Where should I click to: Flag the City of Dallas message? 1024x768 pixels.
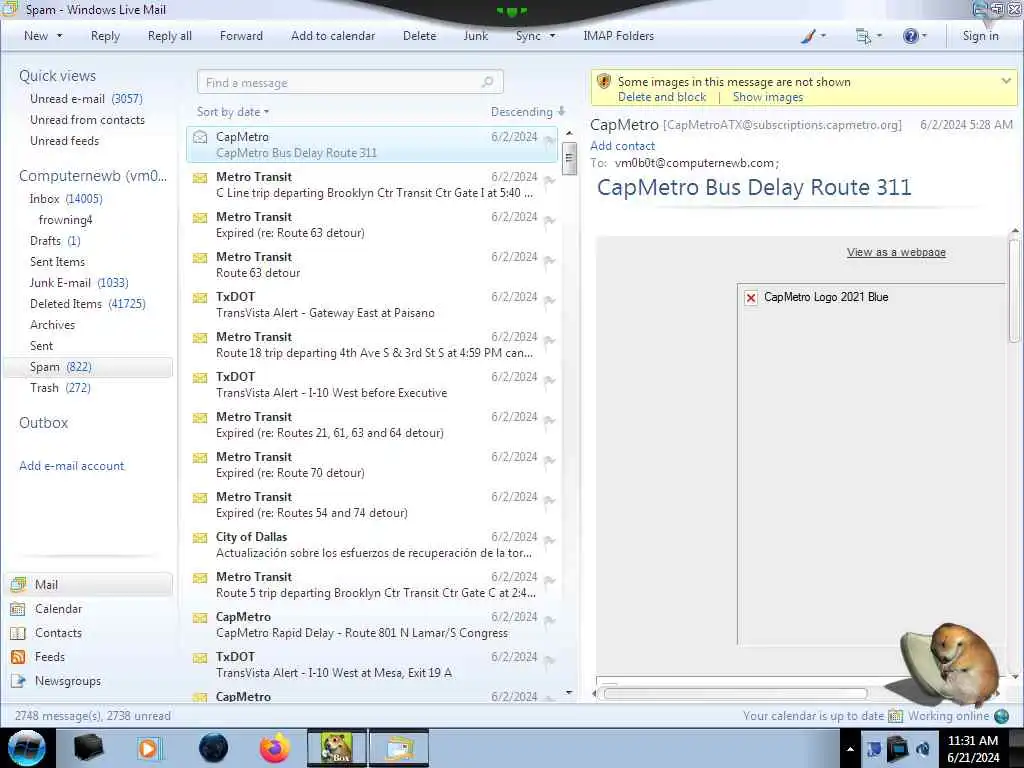(x=550, y=541)
